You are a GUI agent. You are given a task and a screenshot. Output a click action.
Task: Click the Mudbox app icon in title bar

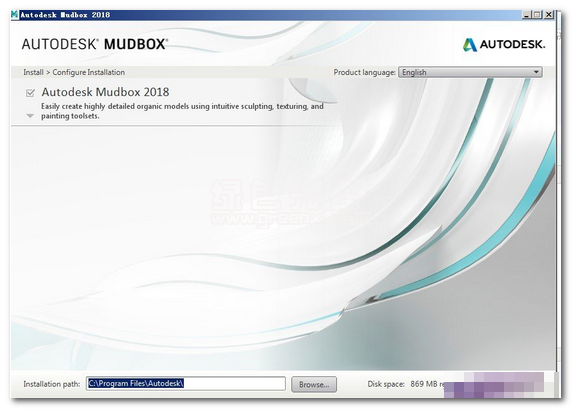pos(15,15)
